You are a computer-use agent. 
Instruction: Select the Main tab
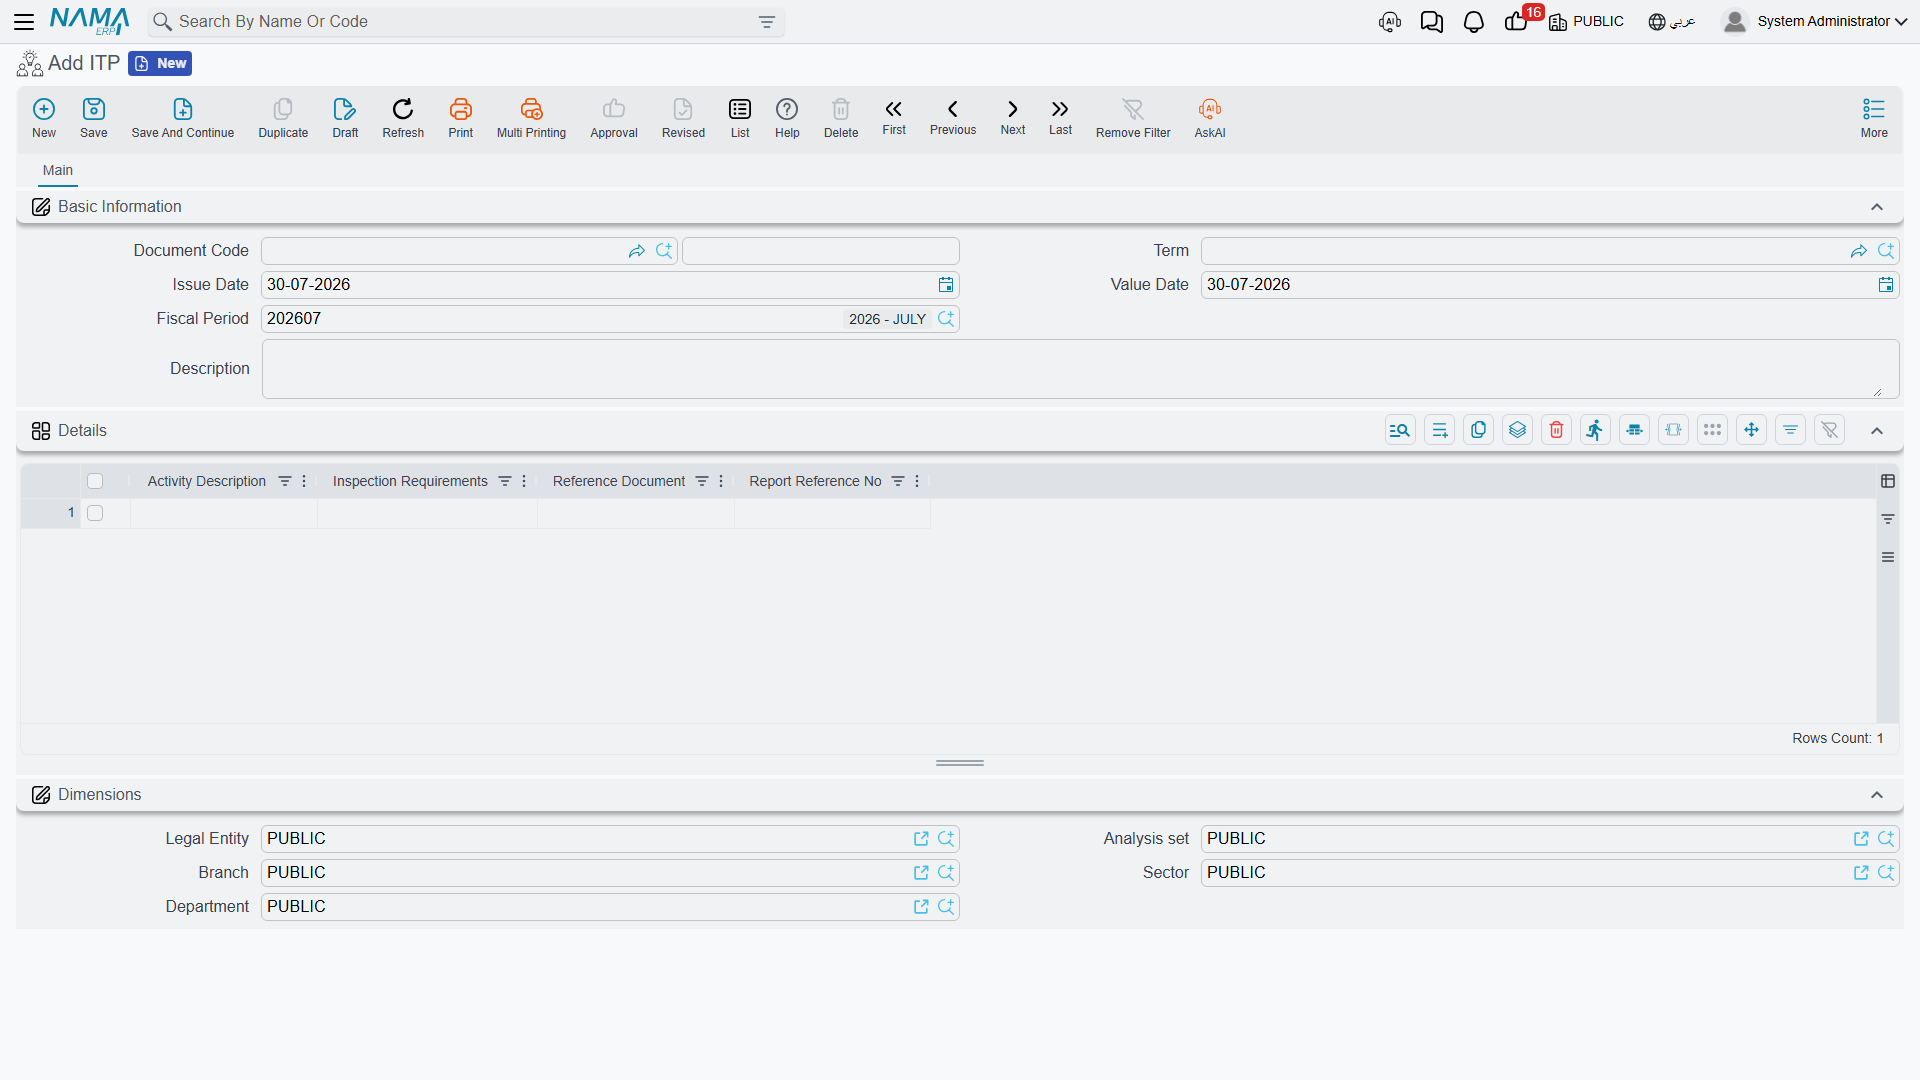point(57,170)
